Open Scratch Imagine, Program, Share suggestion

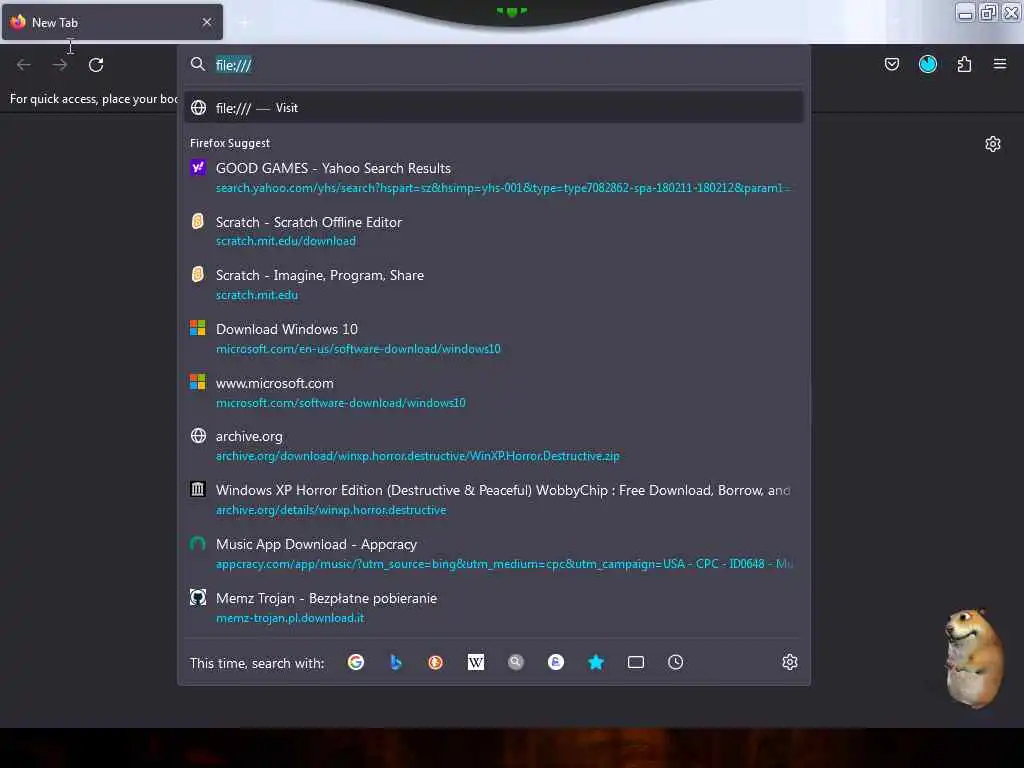(494, 285)
